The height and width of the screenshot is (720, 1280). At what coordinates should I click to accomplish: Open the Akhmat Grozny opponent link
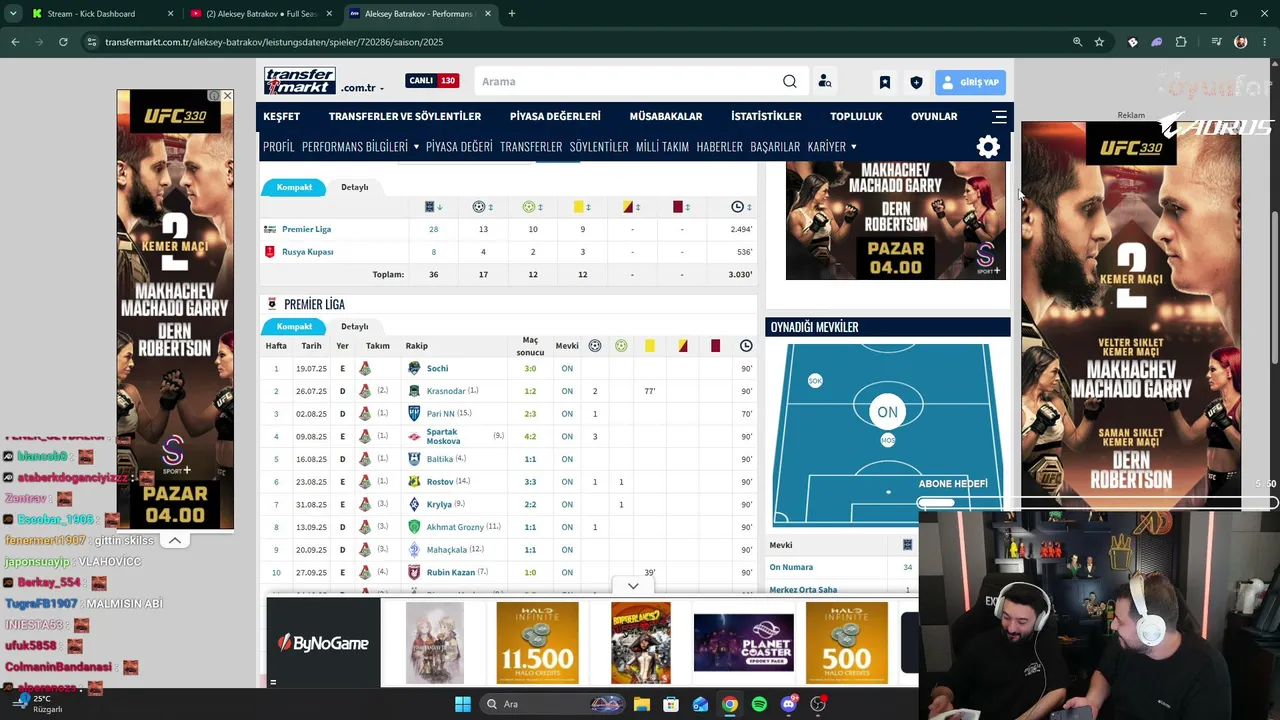(455, 527)
